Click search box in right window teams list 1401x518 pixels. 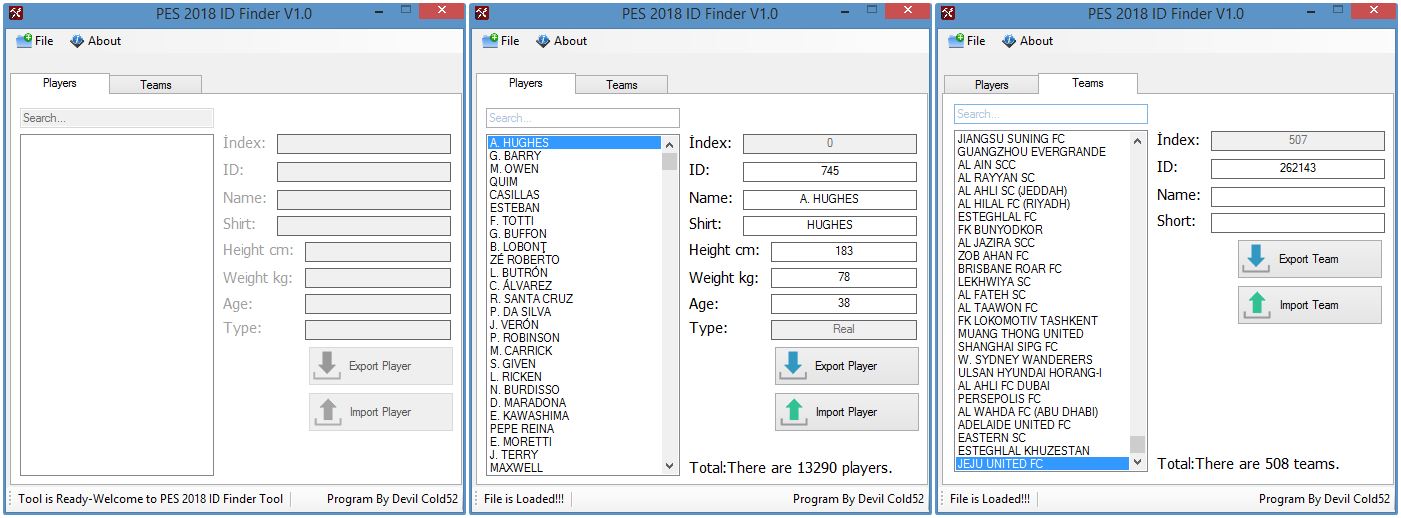pos(1050,114)
